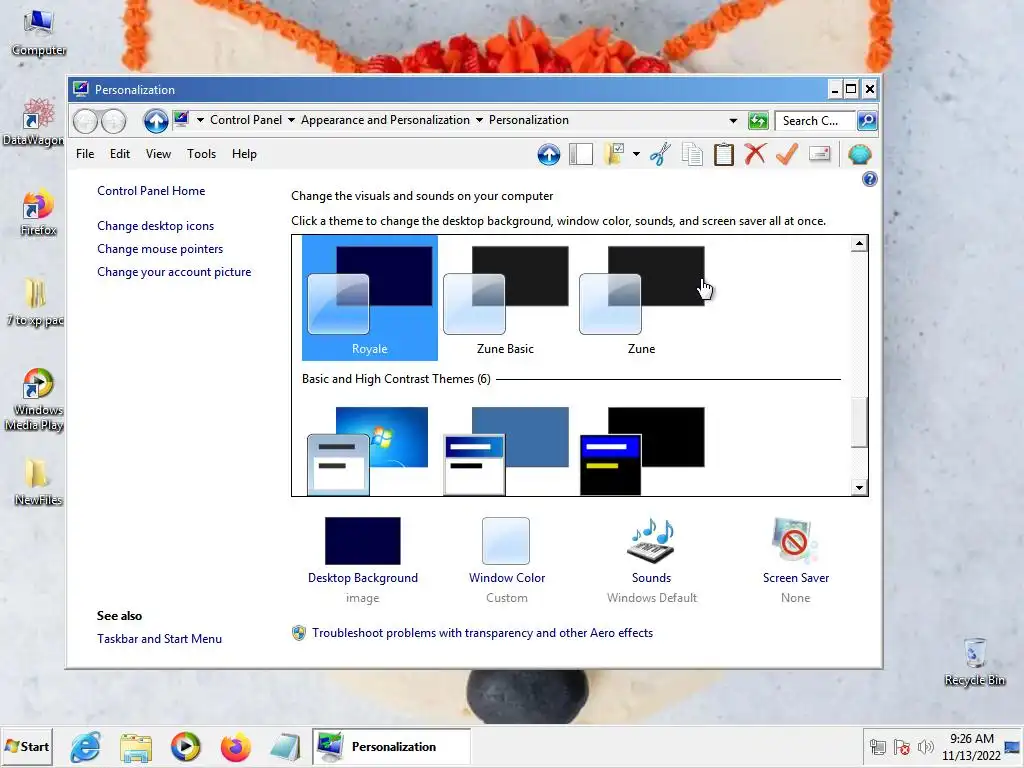
Task: Launch Firefox from the taskbar
Action: [x=236, y=747]
